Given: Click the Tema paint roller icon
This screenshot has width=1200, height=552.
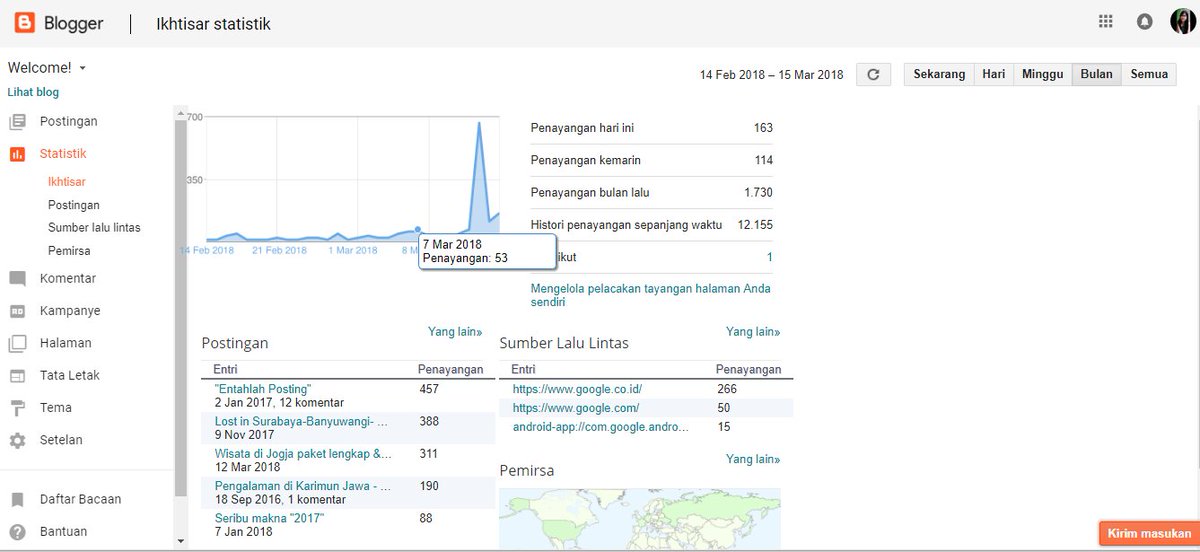Looking at the screenshot, I should (x=17, y=408).
